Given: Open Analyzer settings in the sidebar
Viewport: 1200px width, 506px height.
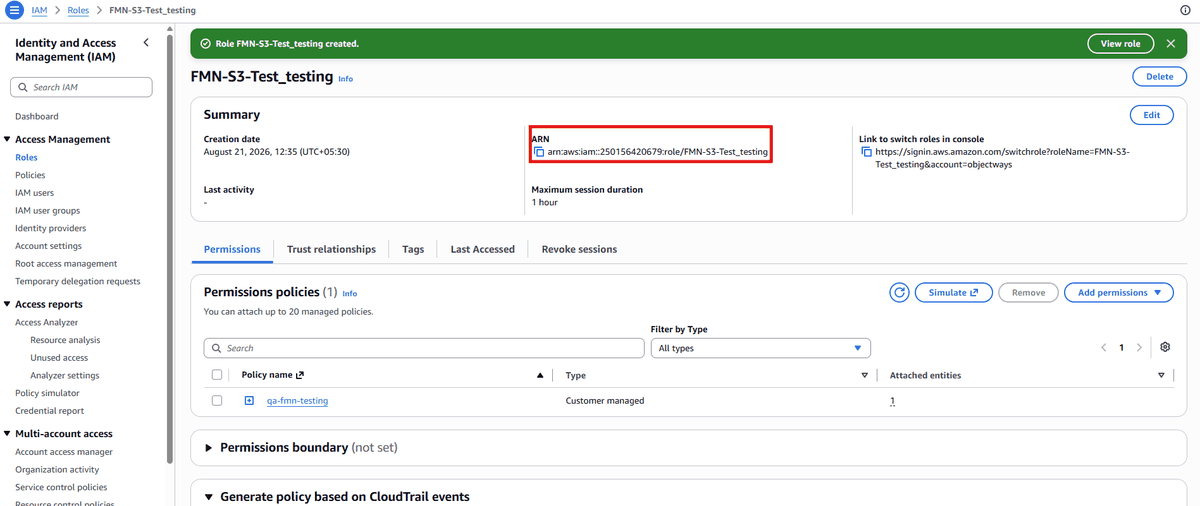Looking at the screenshot, I should (65, 375).
